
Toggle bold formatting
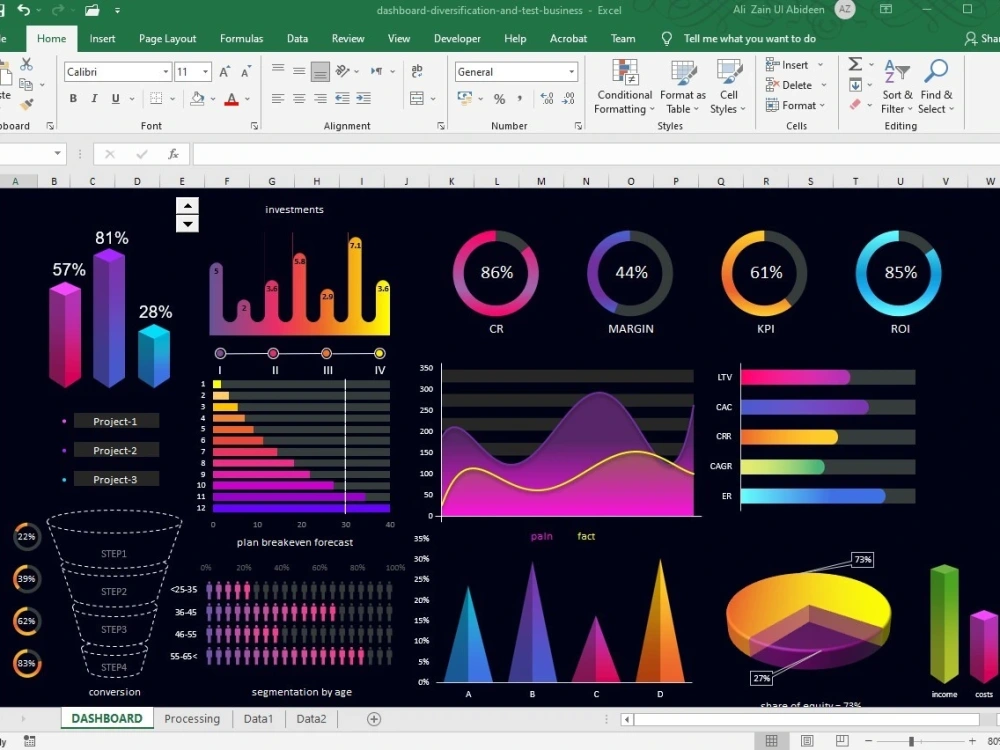pos(71,99)
